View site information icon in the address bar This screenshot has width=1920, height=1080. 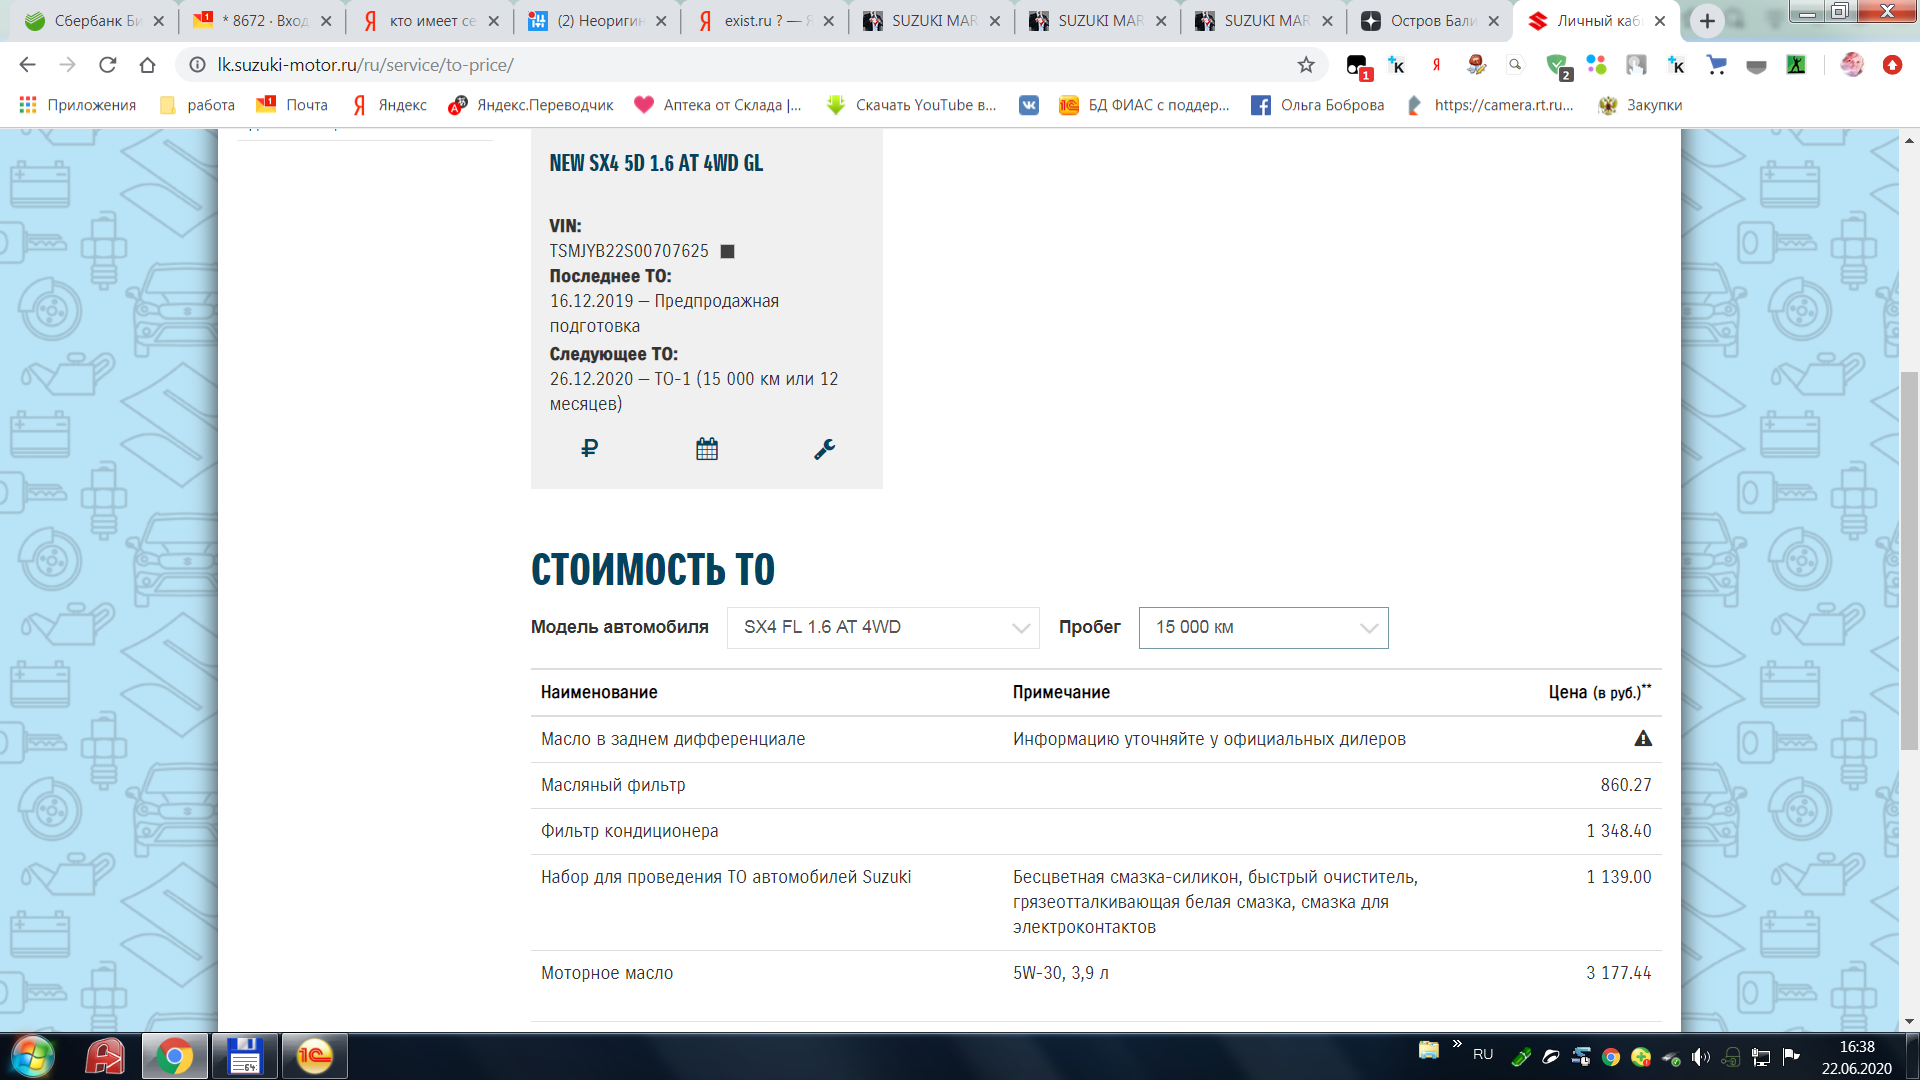[198, 65]
